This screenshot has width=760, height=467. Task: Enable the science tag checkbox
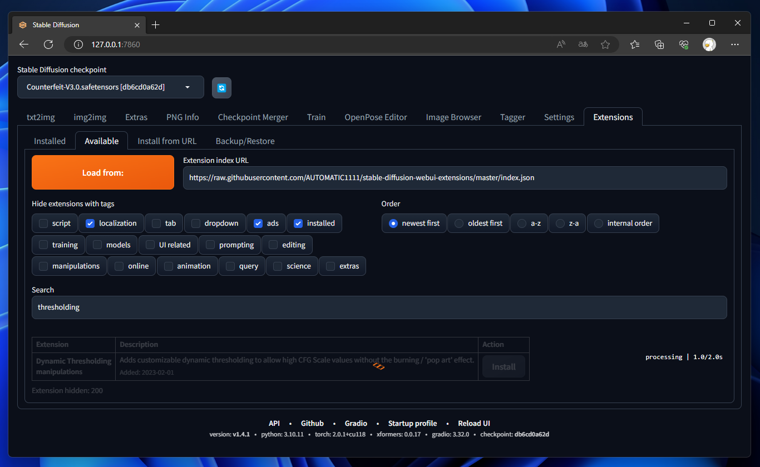(x=277, y=266)
